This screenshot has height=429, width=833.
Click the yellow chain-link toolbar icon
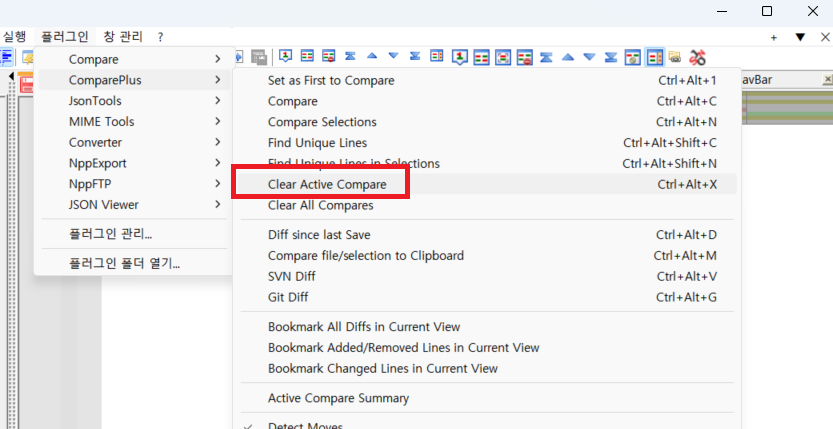coord(676,57)
